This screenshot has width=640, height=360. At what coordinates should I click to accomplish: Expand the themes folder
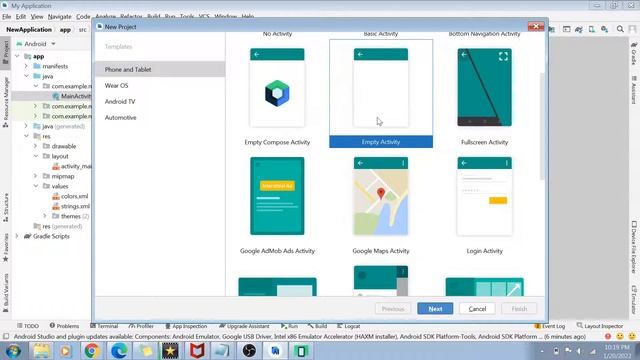pyautogui.click(x=45, y=216)
